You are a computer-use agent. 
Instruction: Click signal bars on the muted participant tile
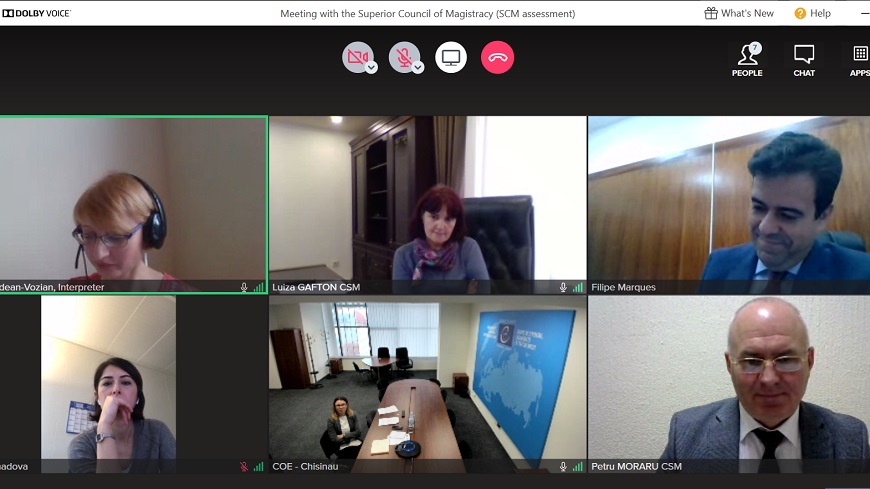click(x=259, y=466)
